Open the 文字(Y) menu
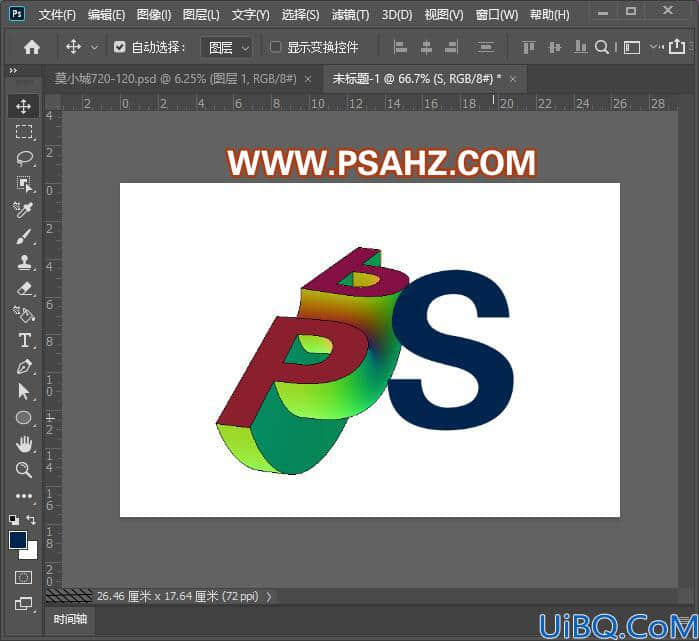Screen dimensions: 699x641 [x=251, y=15]
